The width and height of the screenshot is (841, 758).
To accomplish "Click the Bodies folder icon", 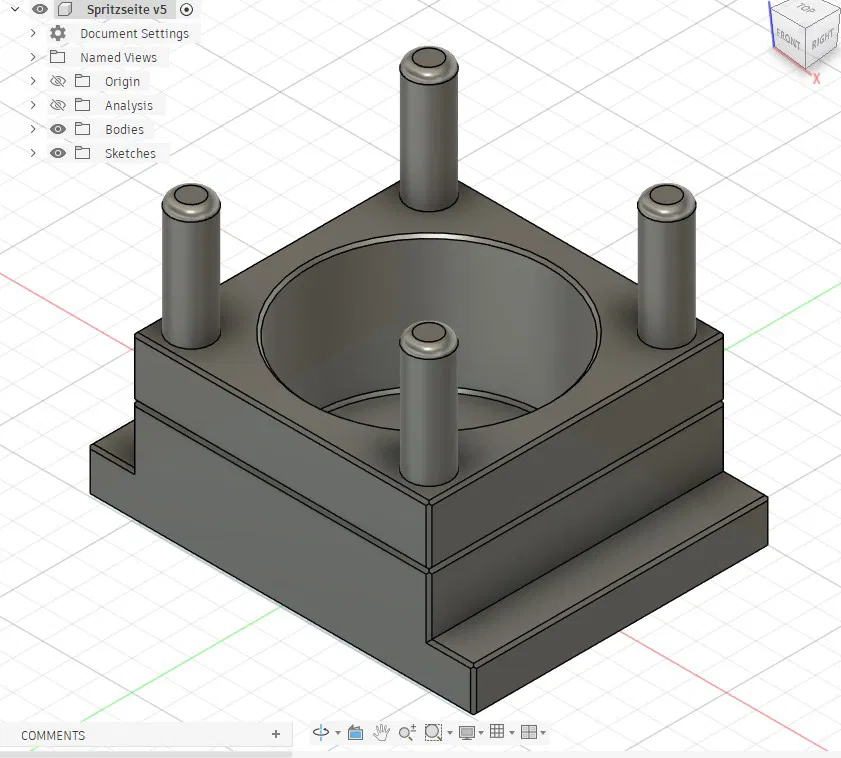I will point(82,129).
